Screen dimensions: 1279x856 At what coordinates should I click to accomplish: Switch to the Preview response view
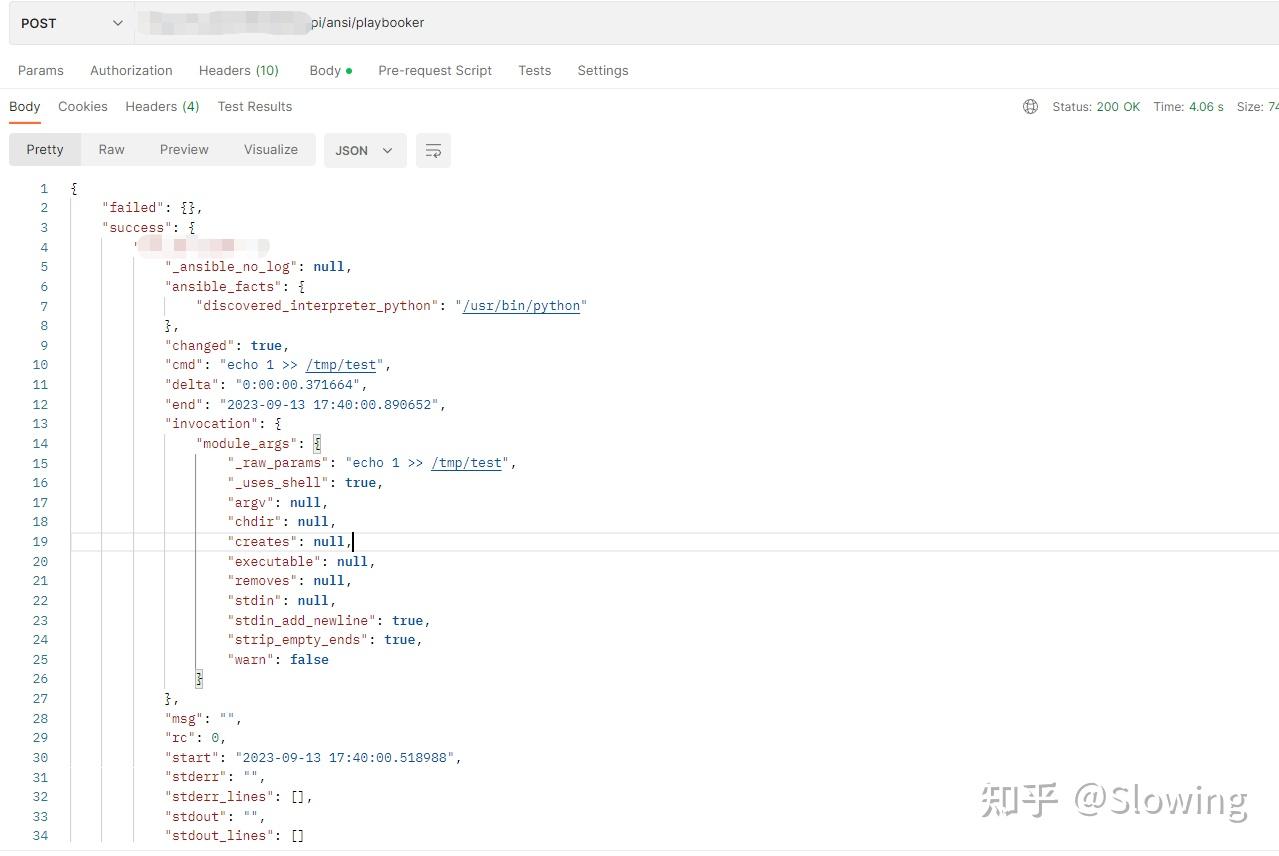(x=184, y=149)
